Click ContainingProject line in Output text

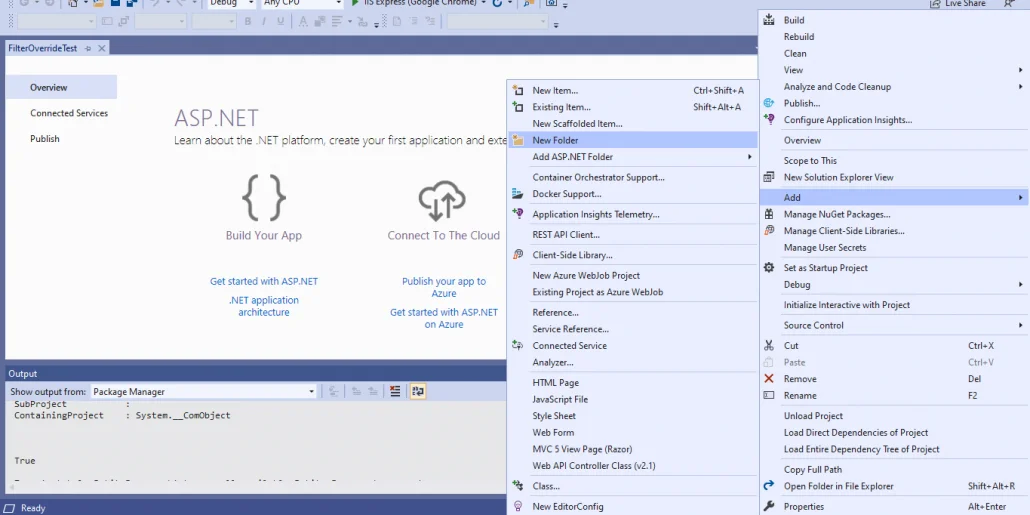click(x=122, y=416)
